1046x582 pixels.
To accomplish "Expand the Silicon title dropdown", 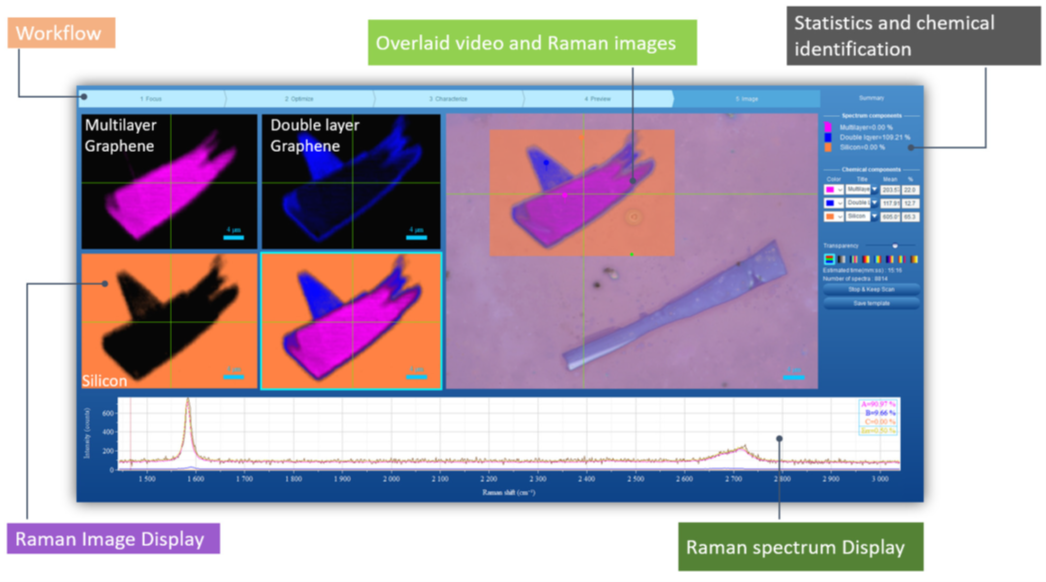I will 874,216.
